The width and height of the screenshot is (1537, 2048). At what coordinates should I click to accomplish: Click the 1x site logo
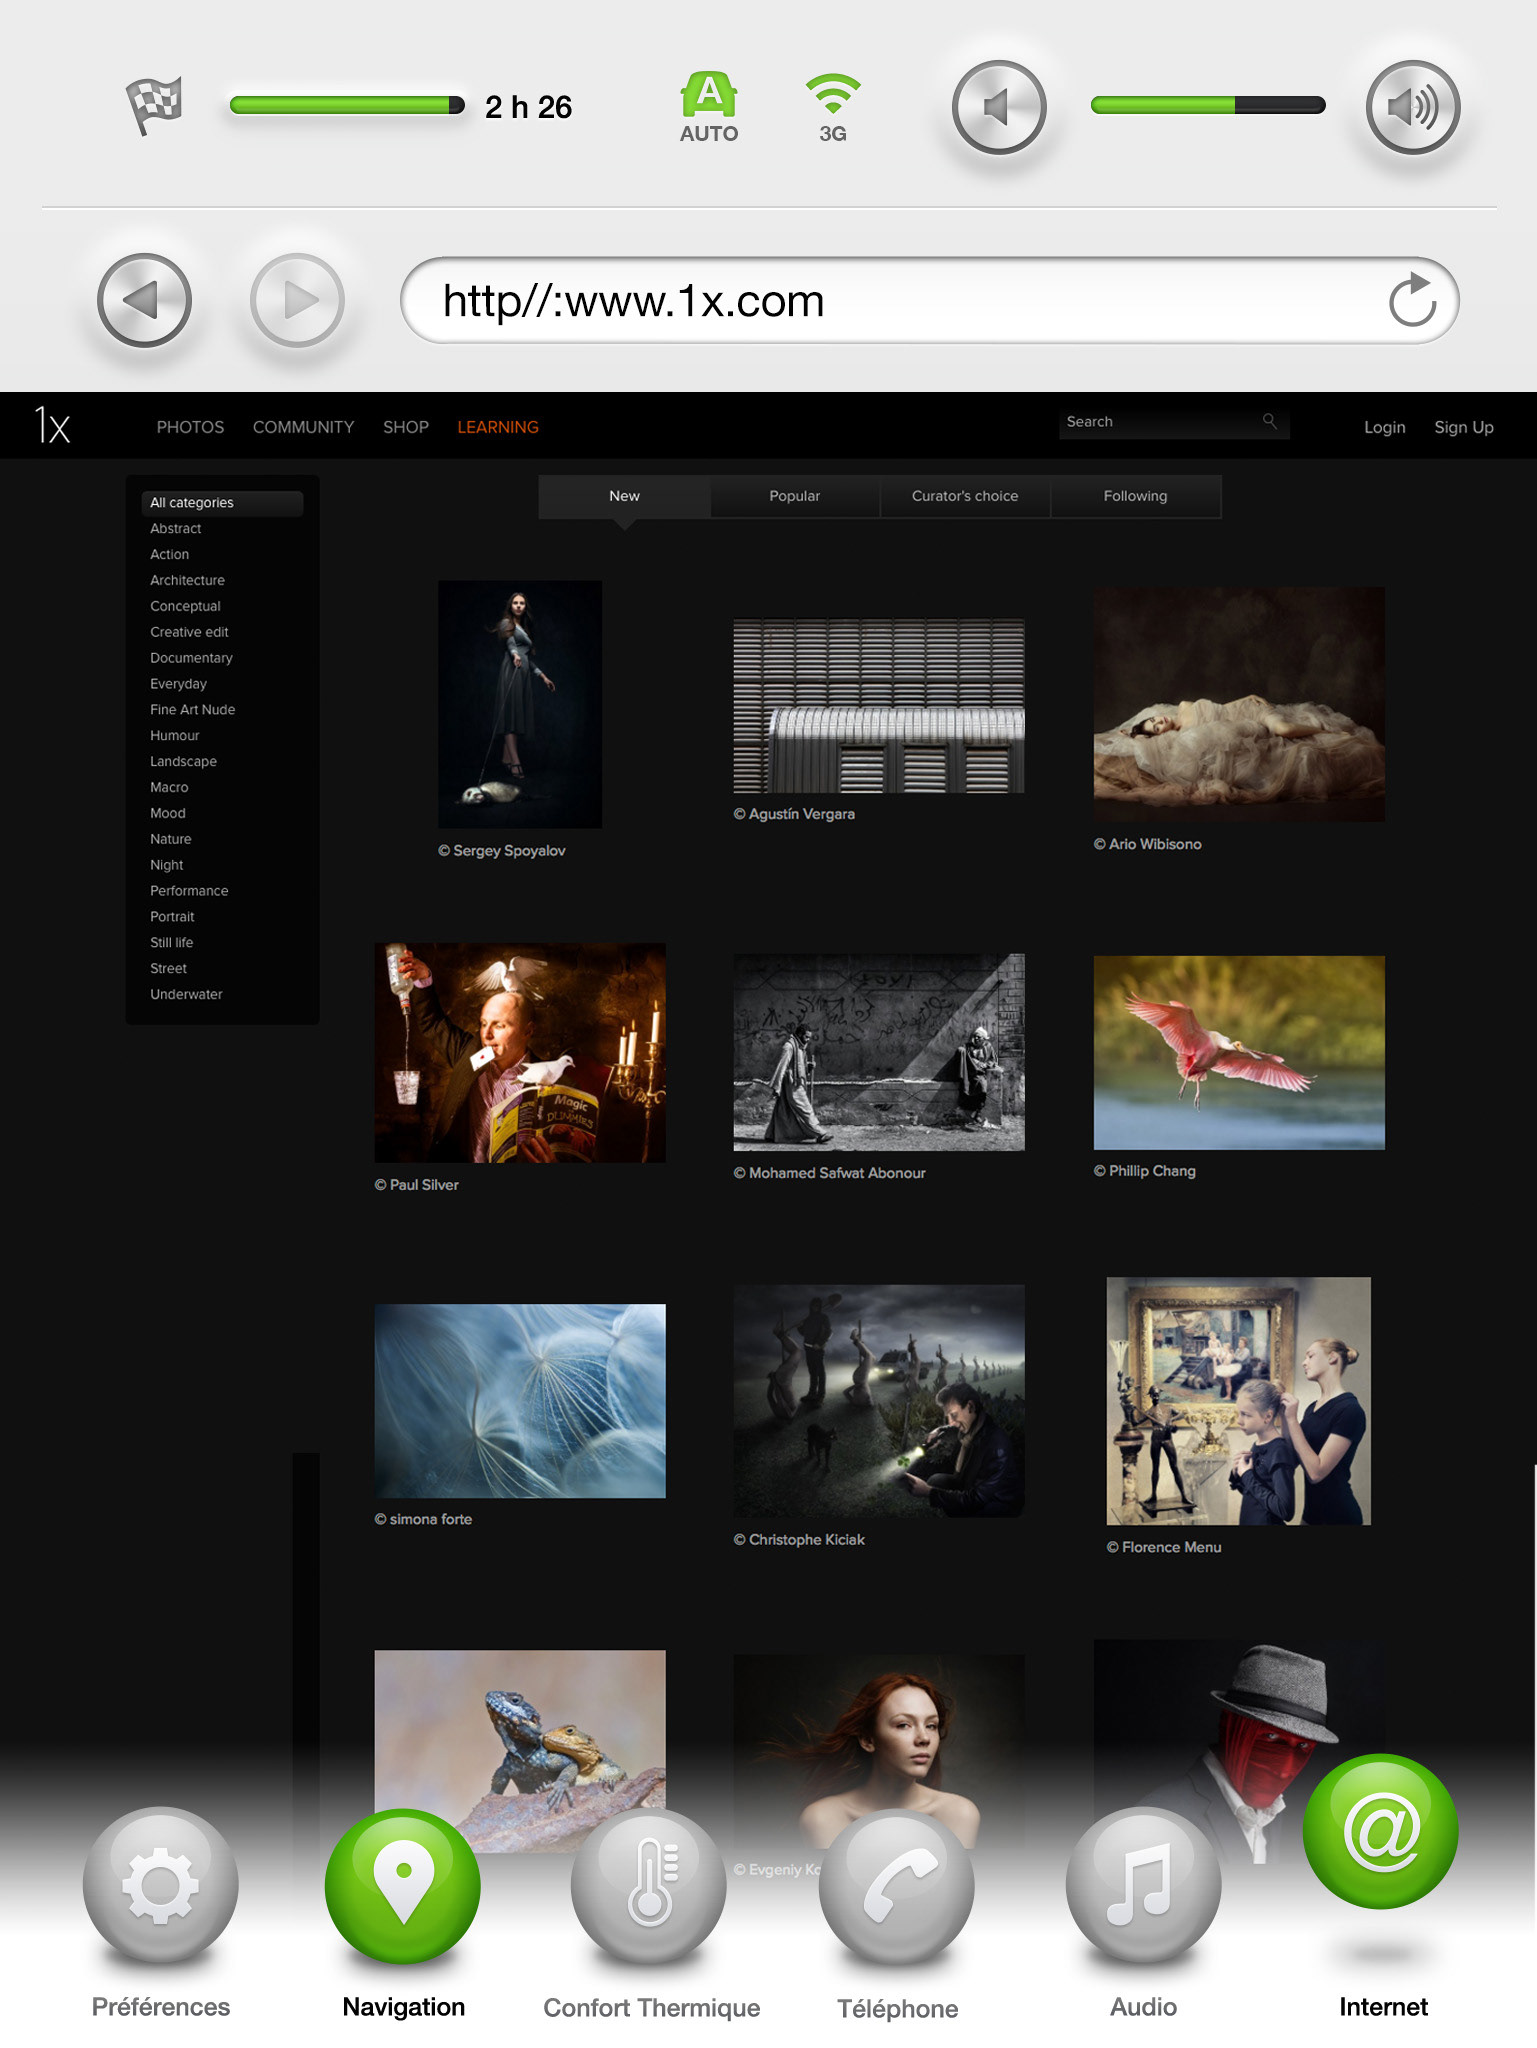click(52, 426)
